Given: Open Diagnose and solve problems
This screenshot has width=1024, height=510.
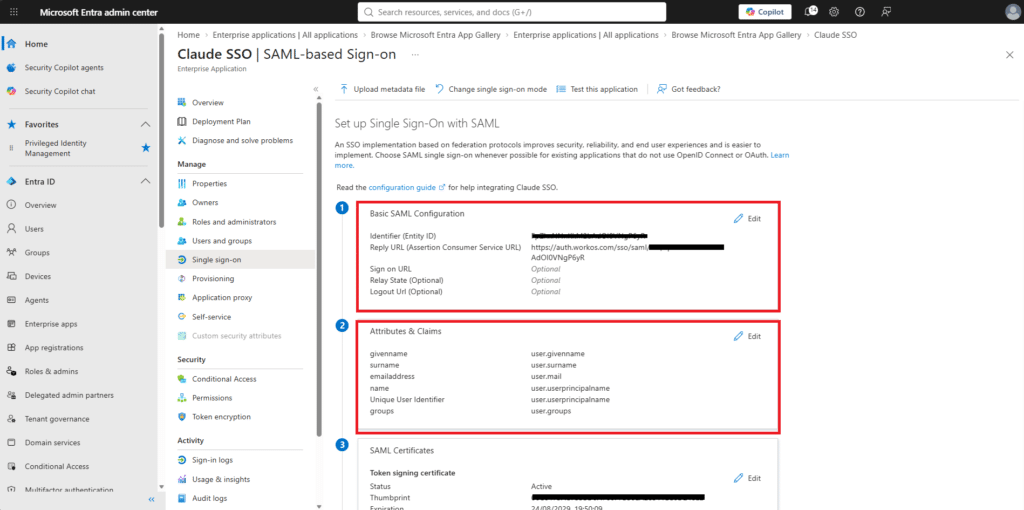Looking at the screenshot, I should pyautogui.click(x=242, y=140).
